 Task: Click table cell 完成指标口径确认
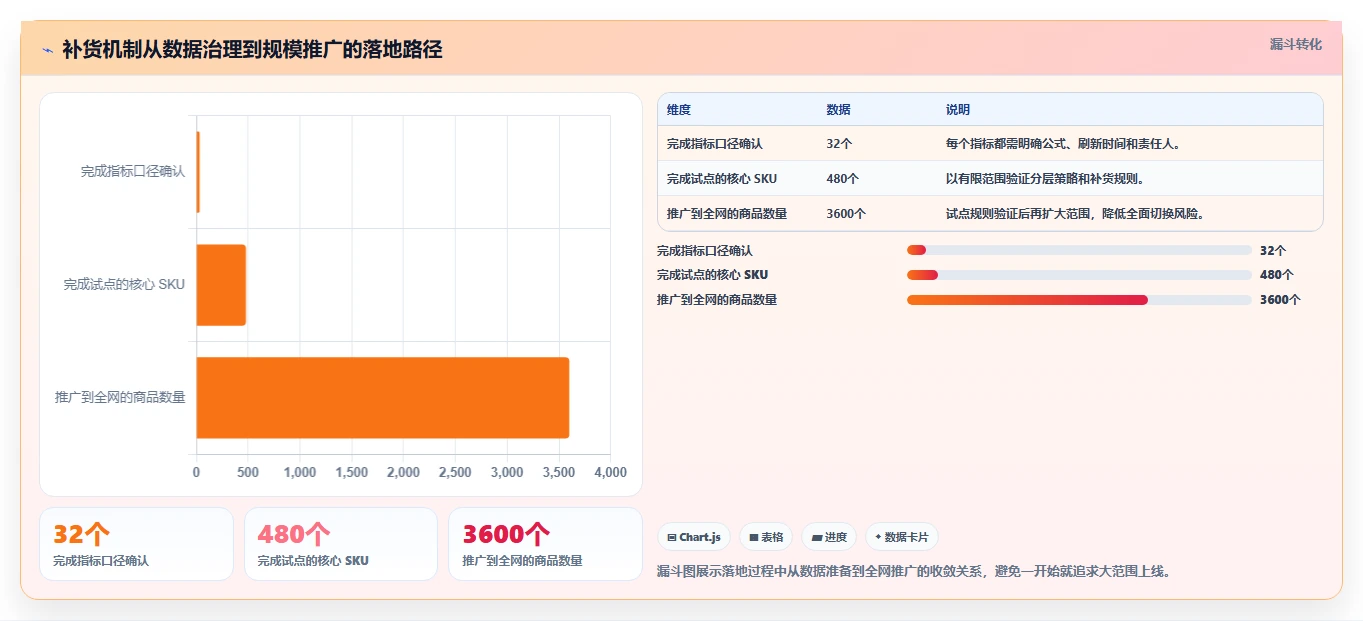tap(715, 144)
